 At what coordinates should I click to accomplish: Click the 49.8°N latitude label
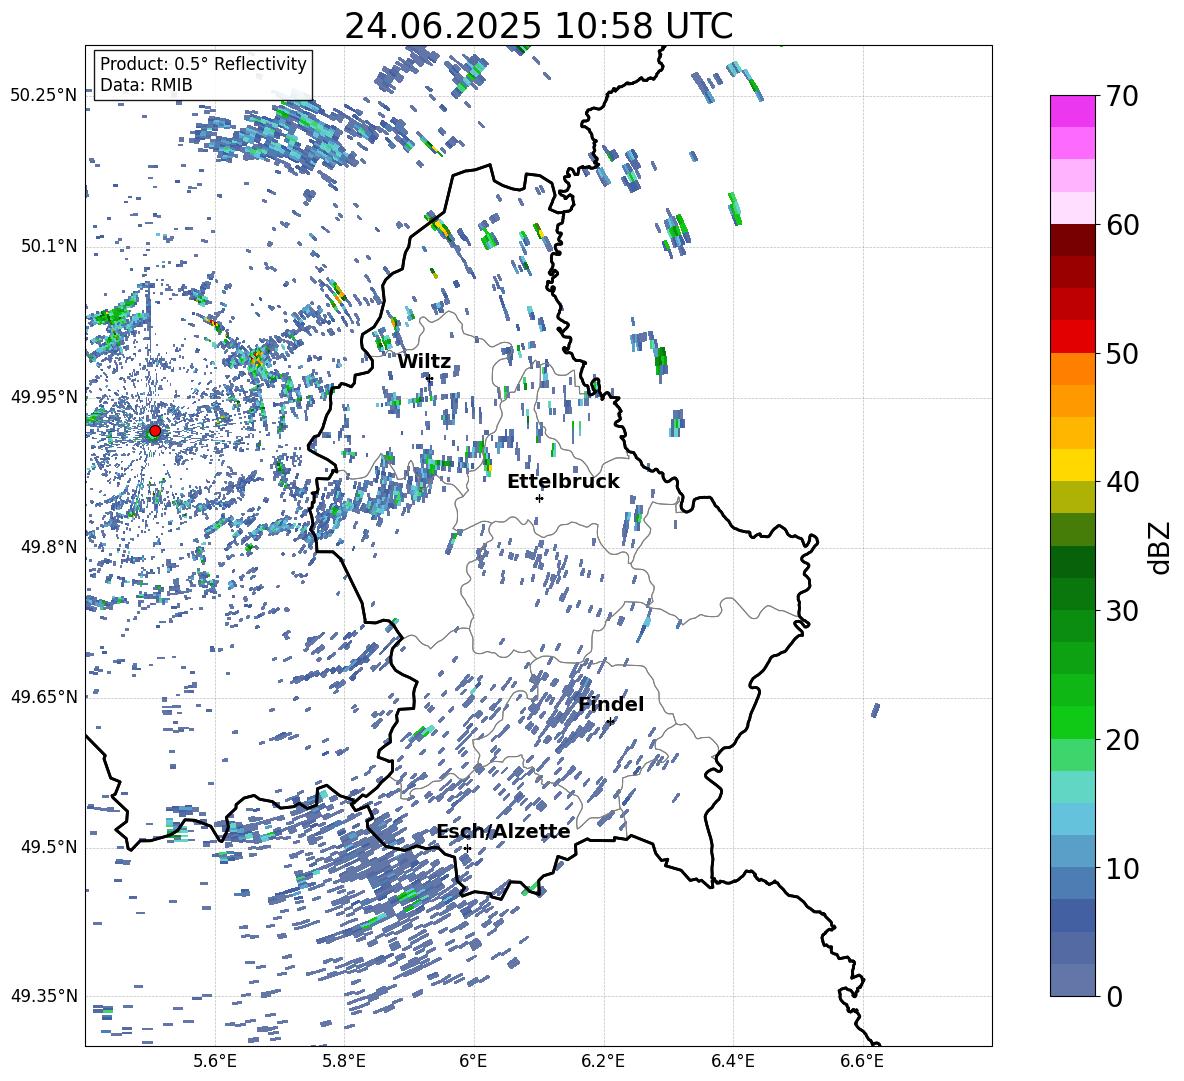click(x=50, y=547)
